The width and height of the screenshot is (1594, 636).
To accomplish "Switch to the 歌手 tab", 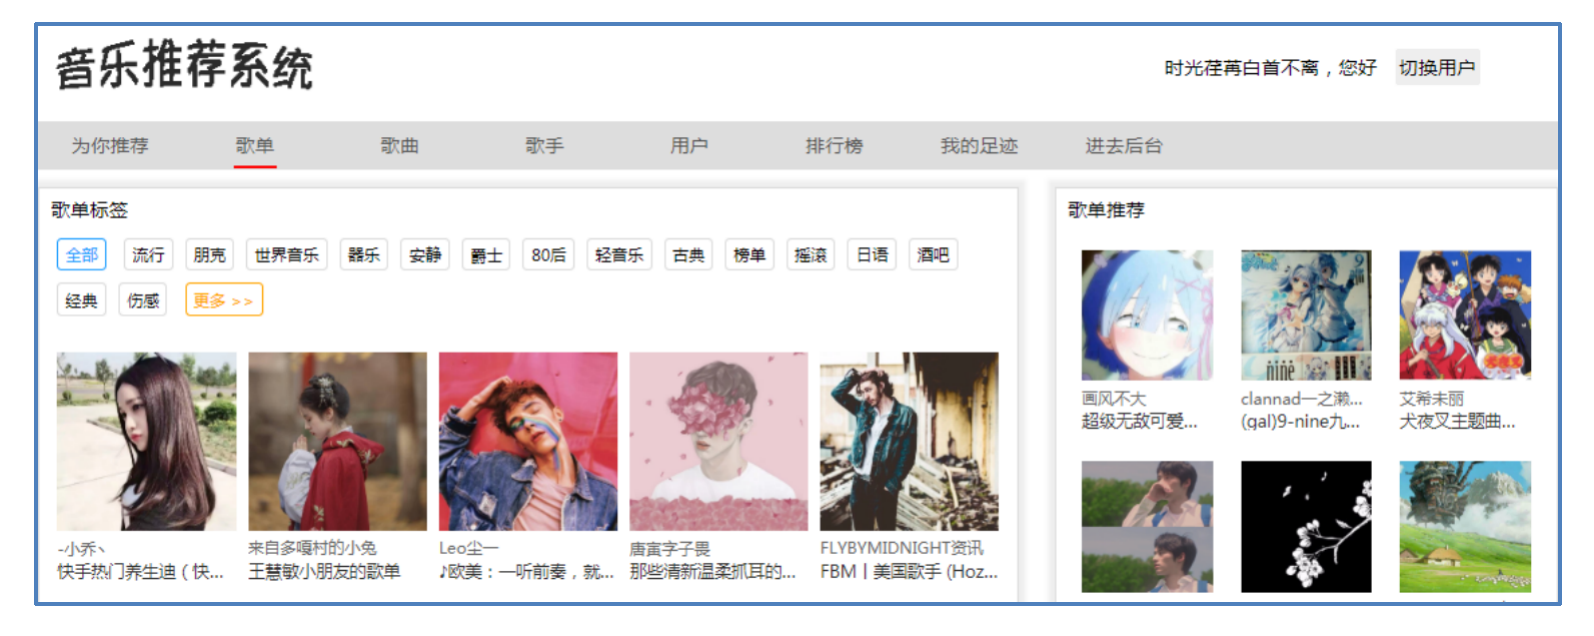I will click(x=544, y=146).
